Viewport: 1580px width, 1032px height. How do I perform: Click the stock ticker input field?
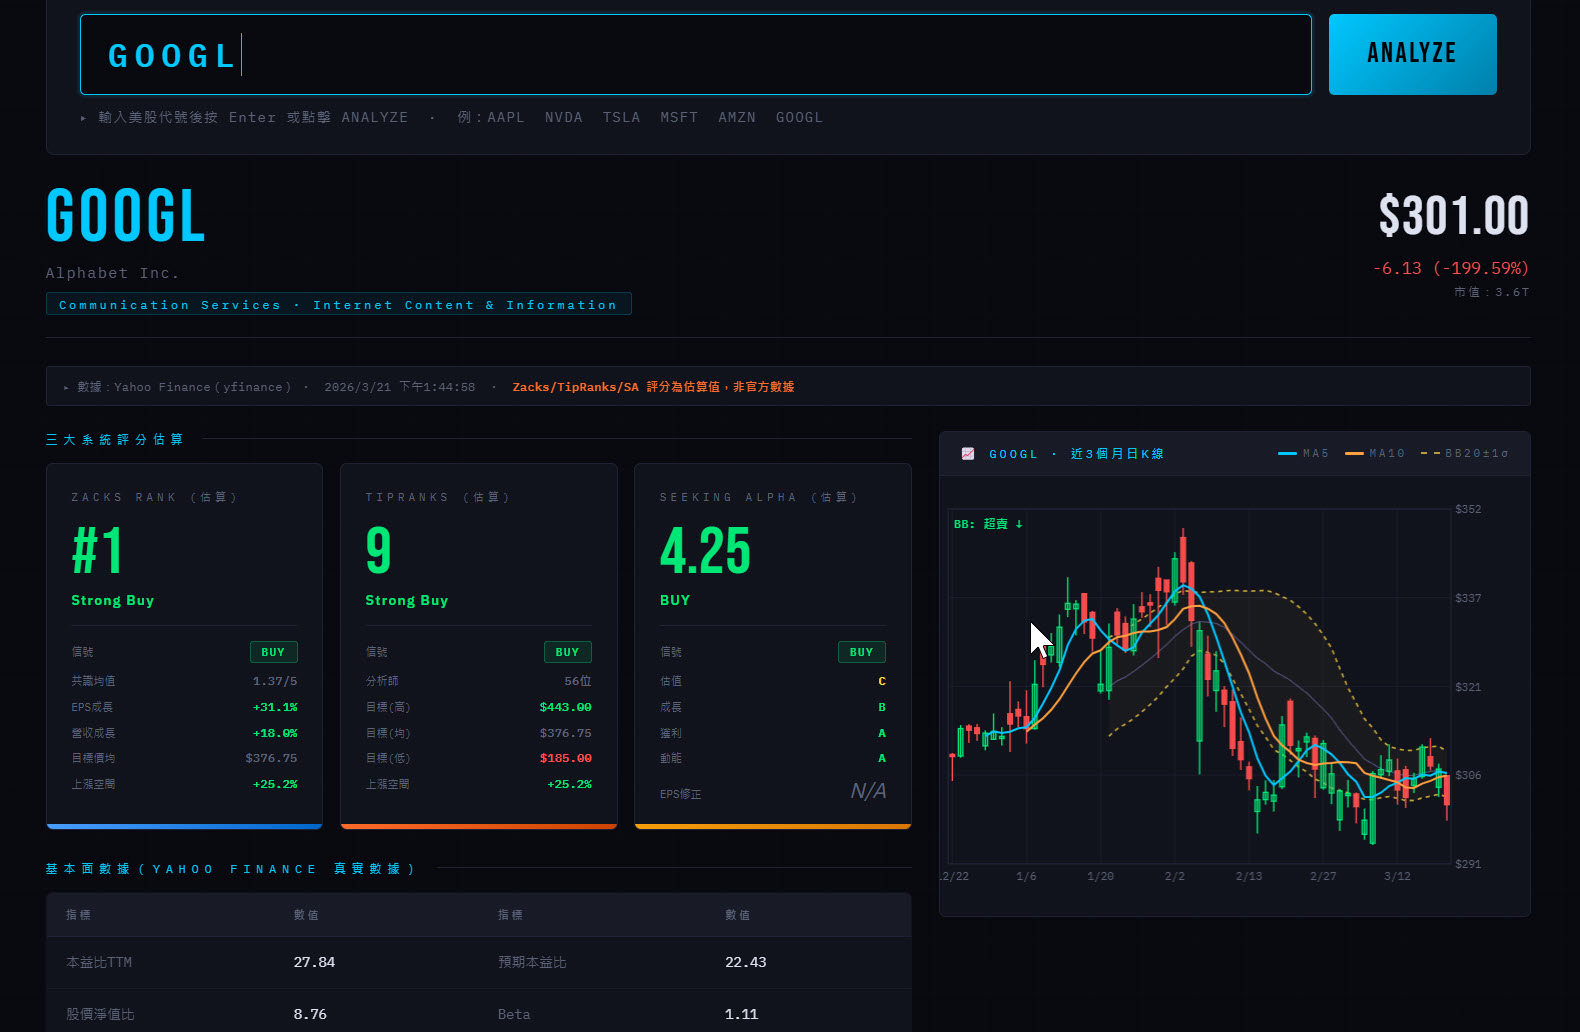695,55
